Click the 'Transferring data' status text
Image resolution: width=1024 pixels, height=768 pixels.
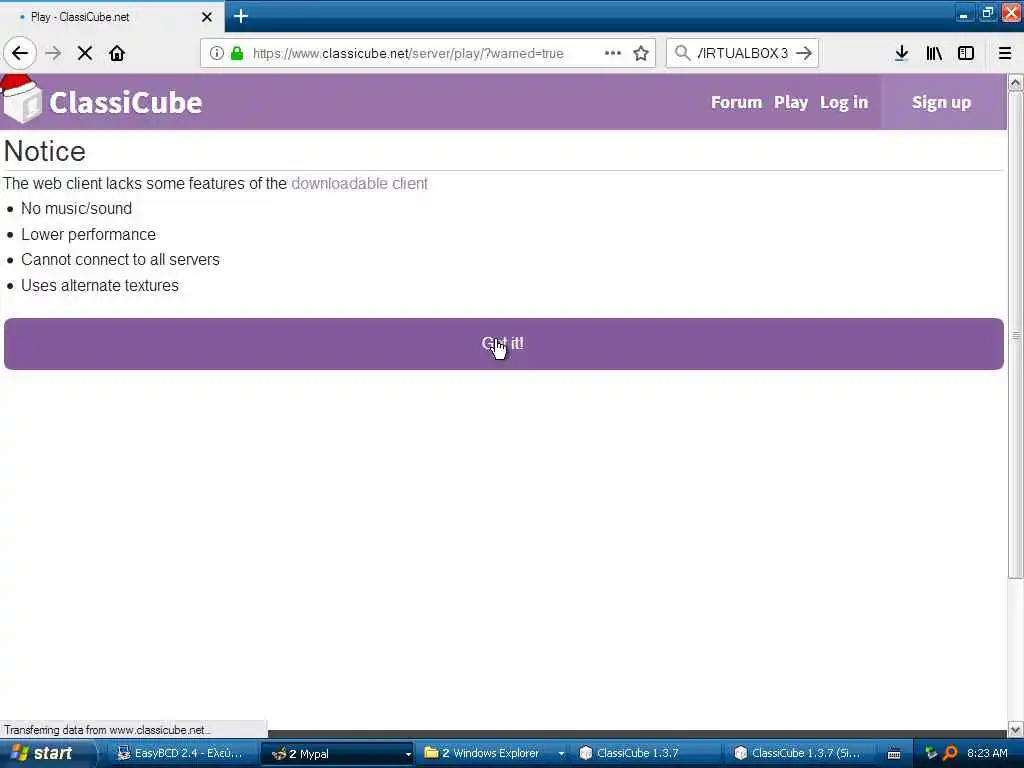[x=106, y=729]
